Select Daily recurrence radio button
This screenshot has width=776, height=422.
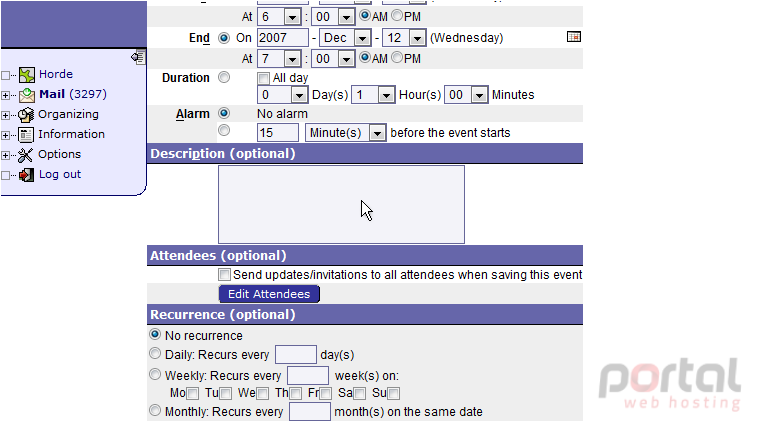click(155, 353)
